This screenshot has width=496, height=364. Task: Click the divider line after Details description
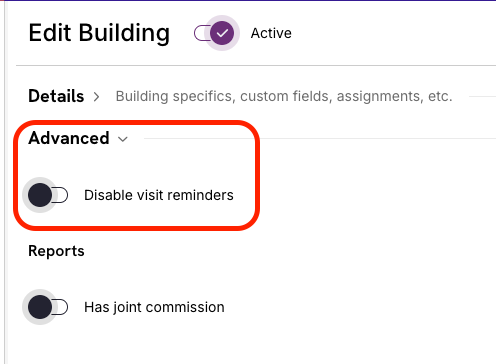(482, 97)
